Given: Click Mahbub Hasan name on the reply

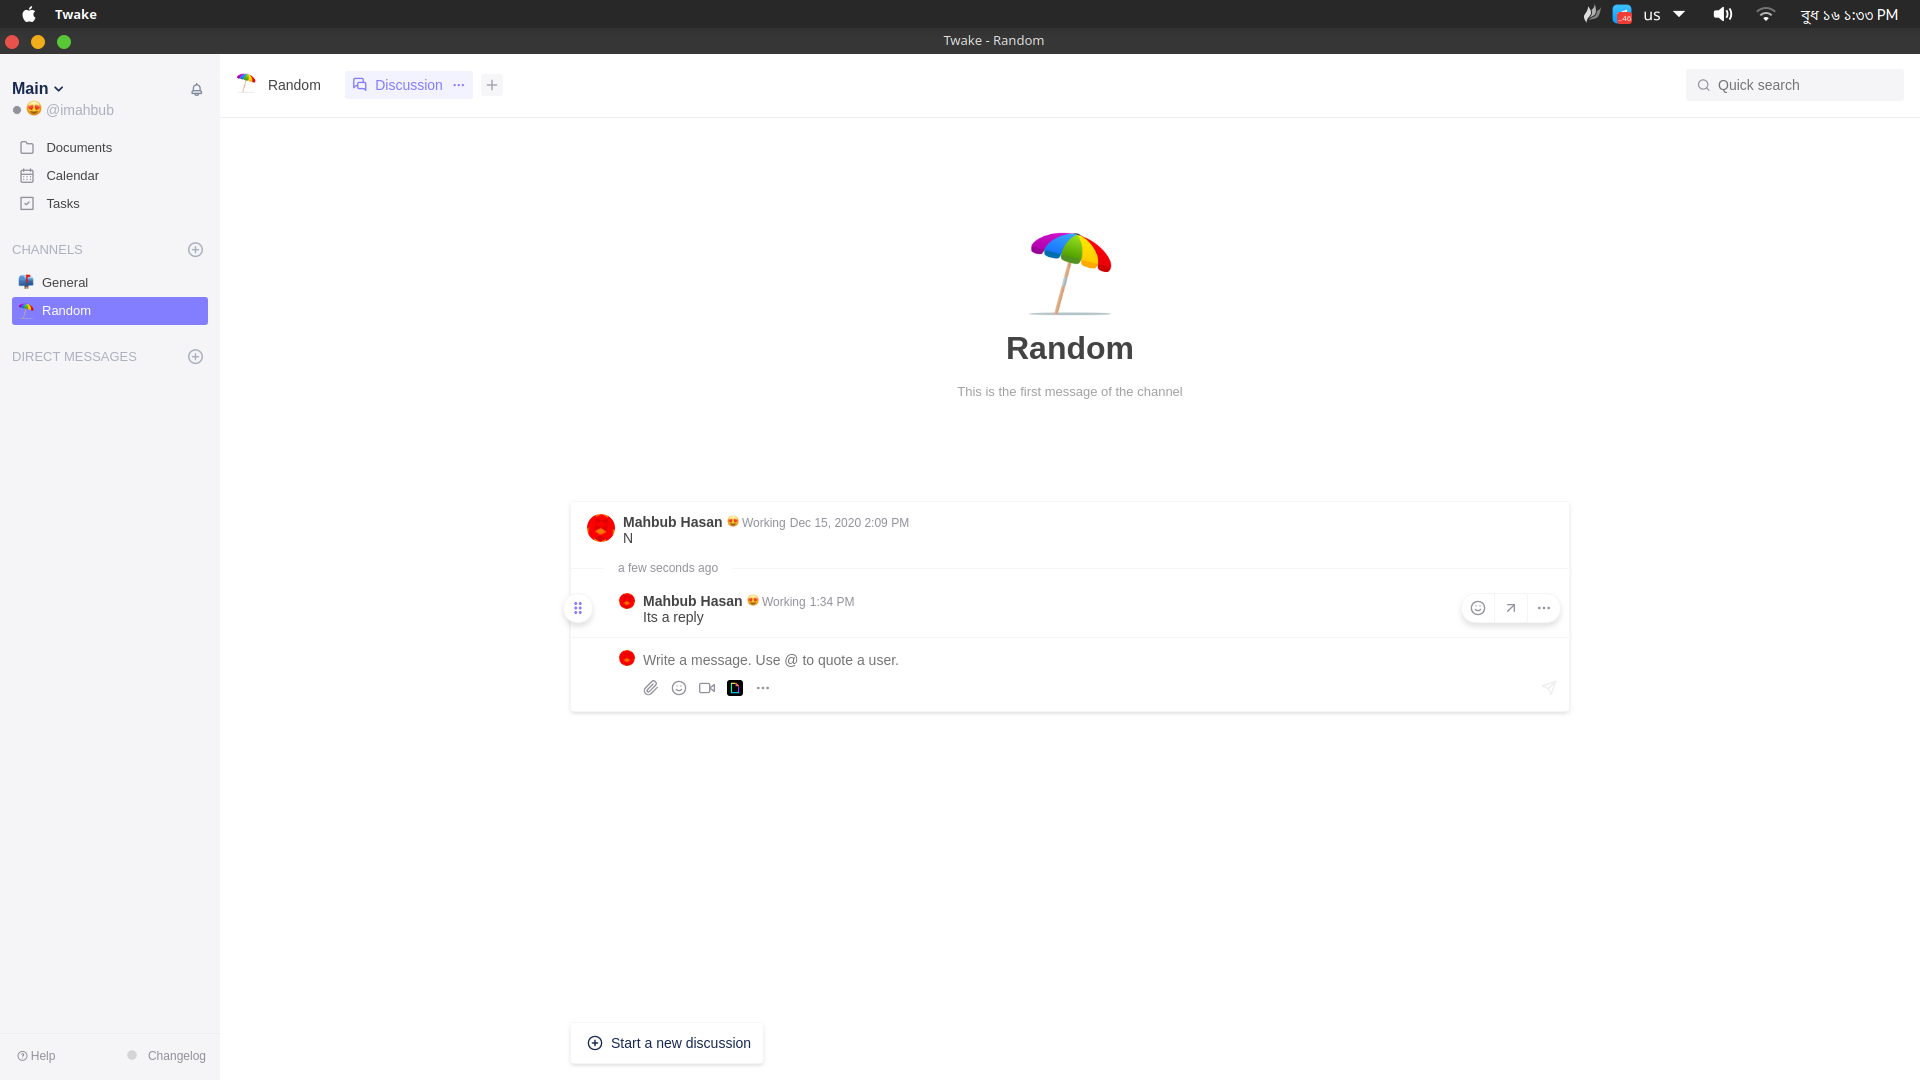Looking at the screenshot, I should coord(693,601).
